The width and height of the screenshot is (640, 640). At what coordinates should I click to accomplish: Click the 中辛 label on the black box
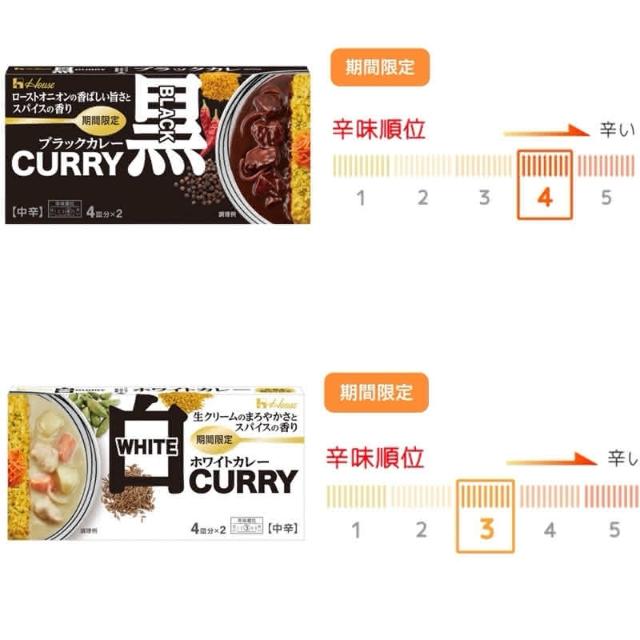pos(27,212)
